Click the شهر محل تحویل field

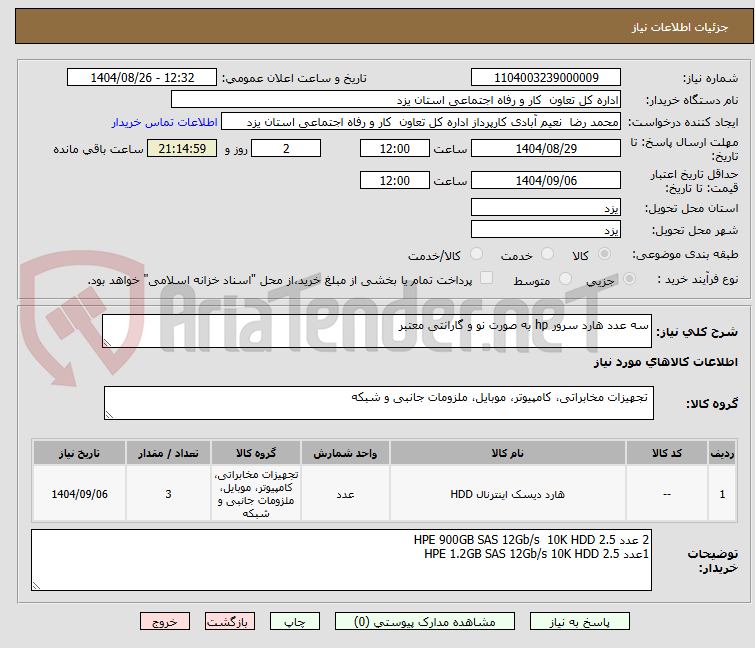[546, 230]
